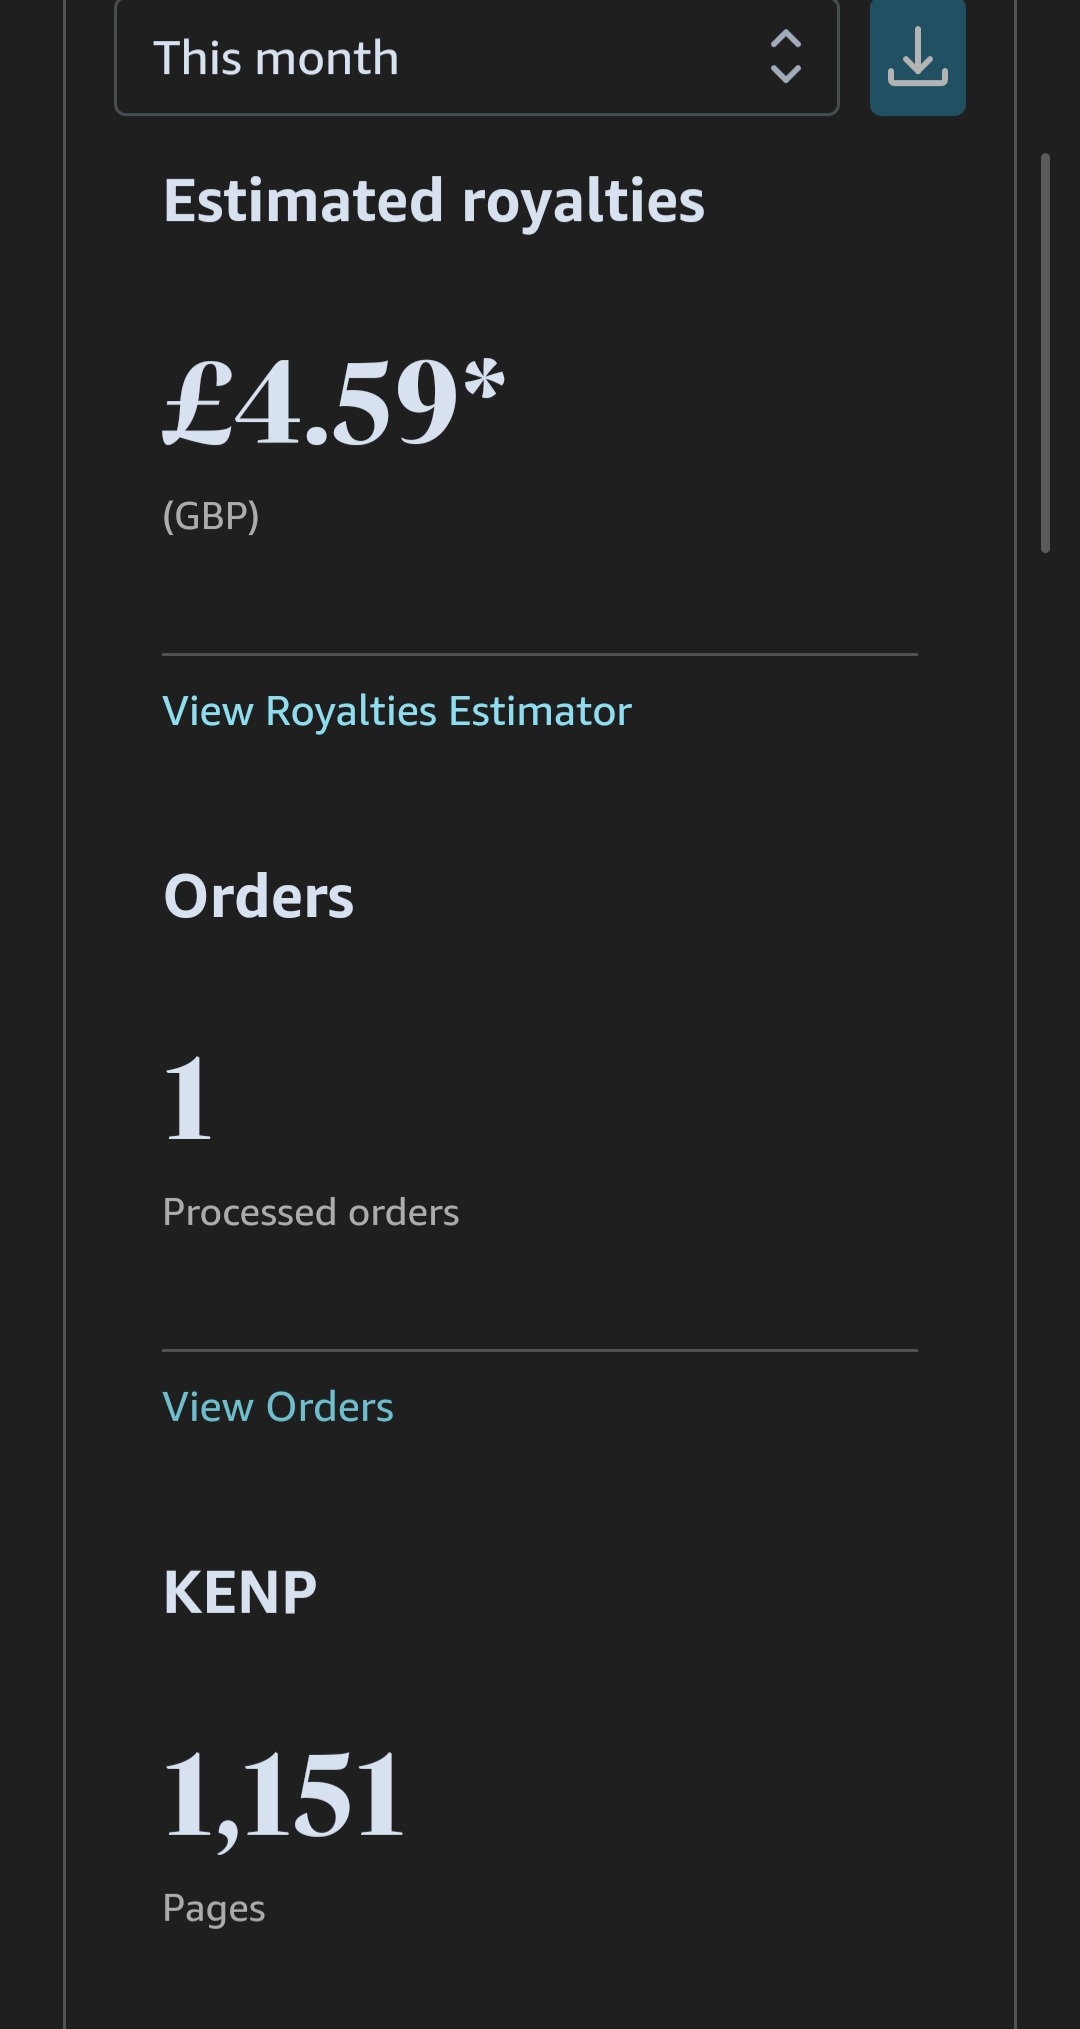The height and width of the screenshot is (2029, 1080).
Task: Open the View Royalties Estimator link
Action: 397,711
